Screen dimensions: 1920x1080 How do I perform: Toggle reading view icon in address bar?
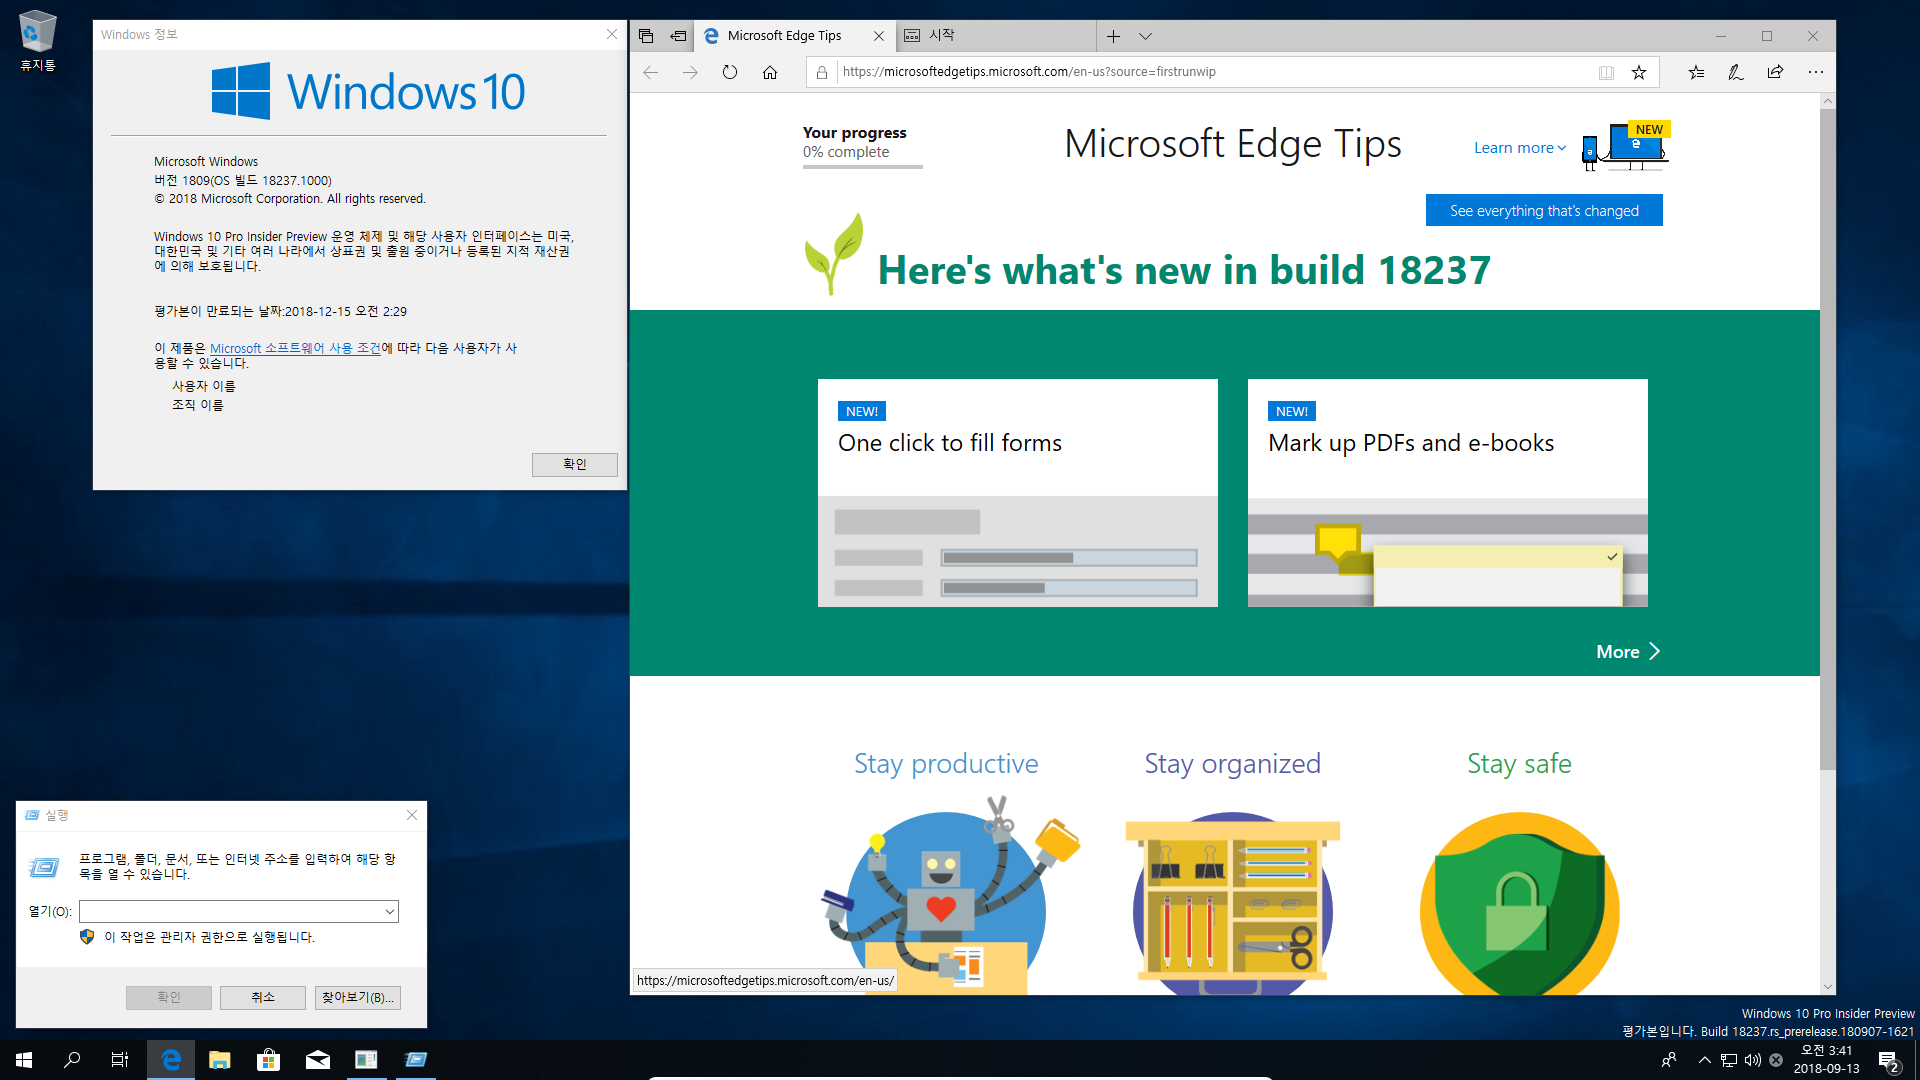click(x=1606, y=72)
